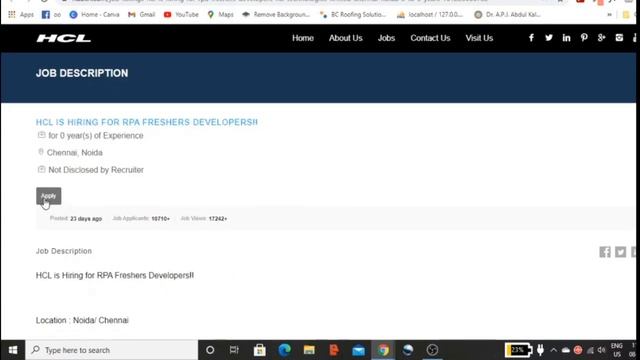Viewport: 640px width, 360px height.
Task: Open About Us menu item
Action: pos(346,38)
